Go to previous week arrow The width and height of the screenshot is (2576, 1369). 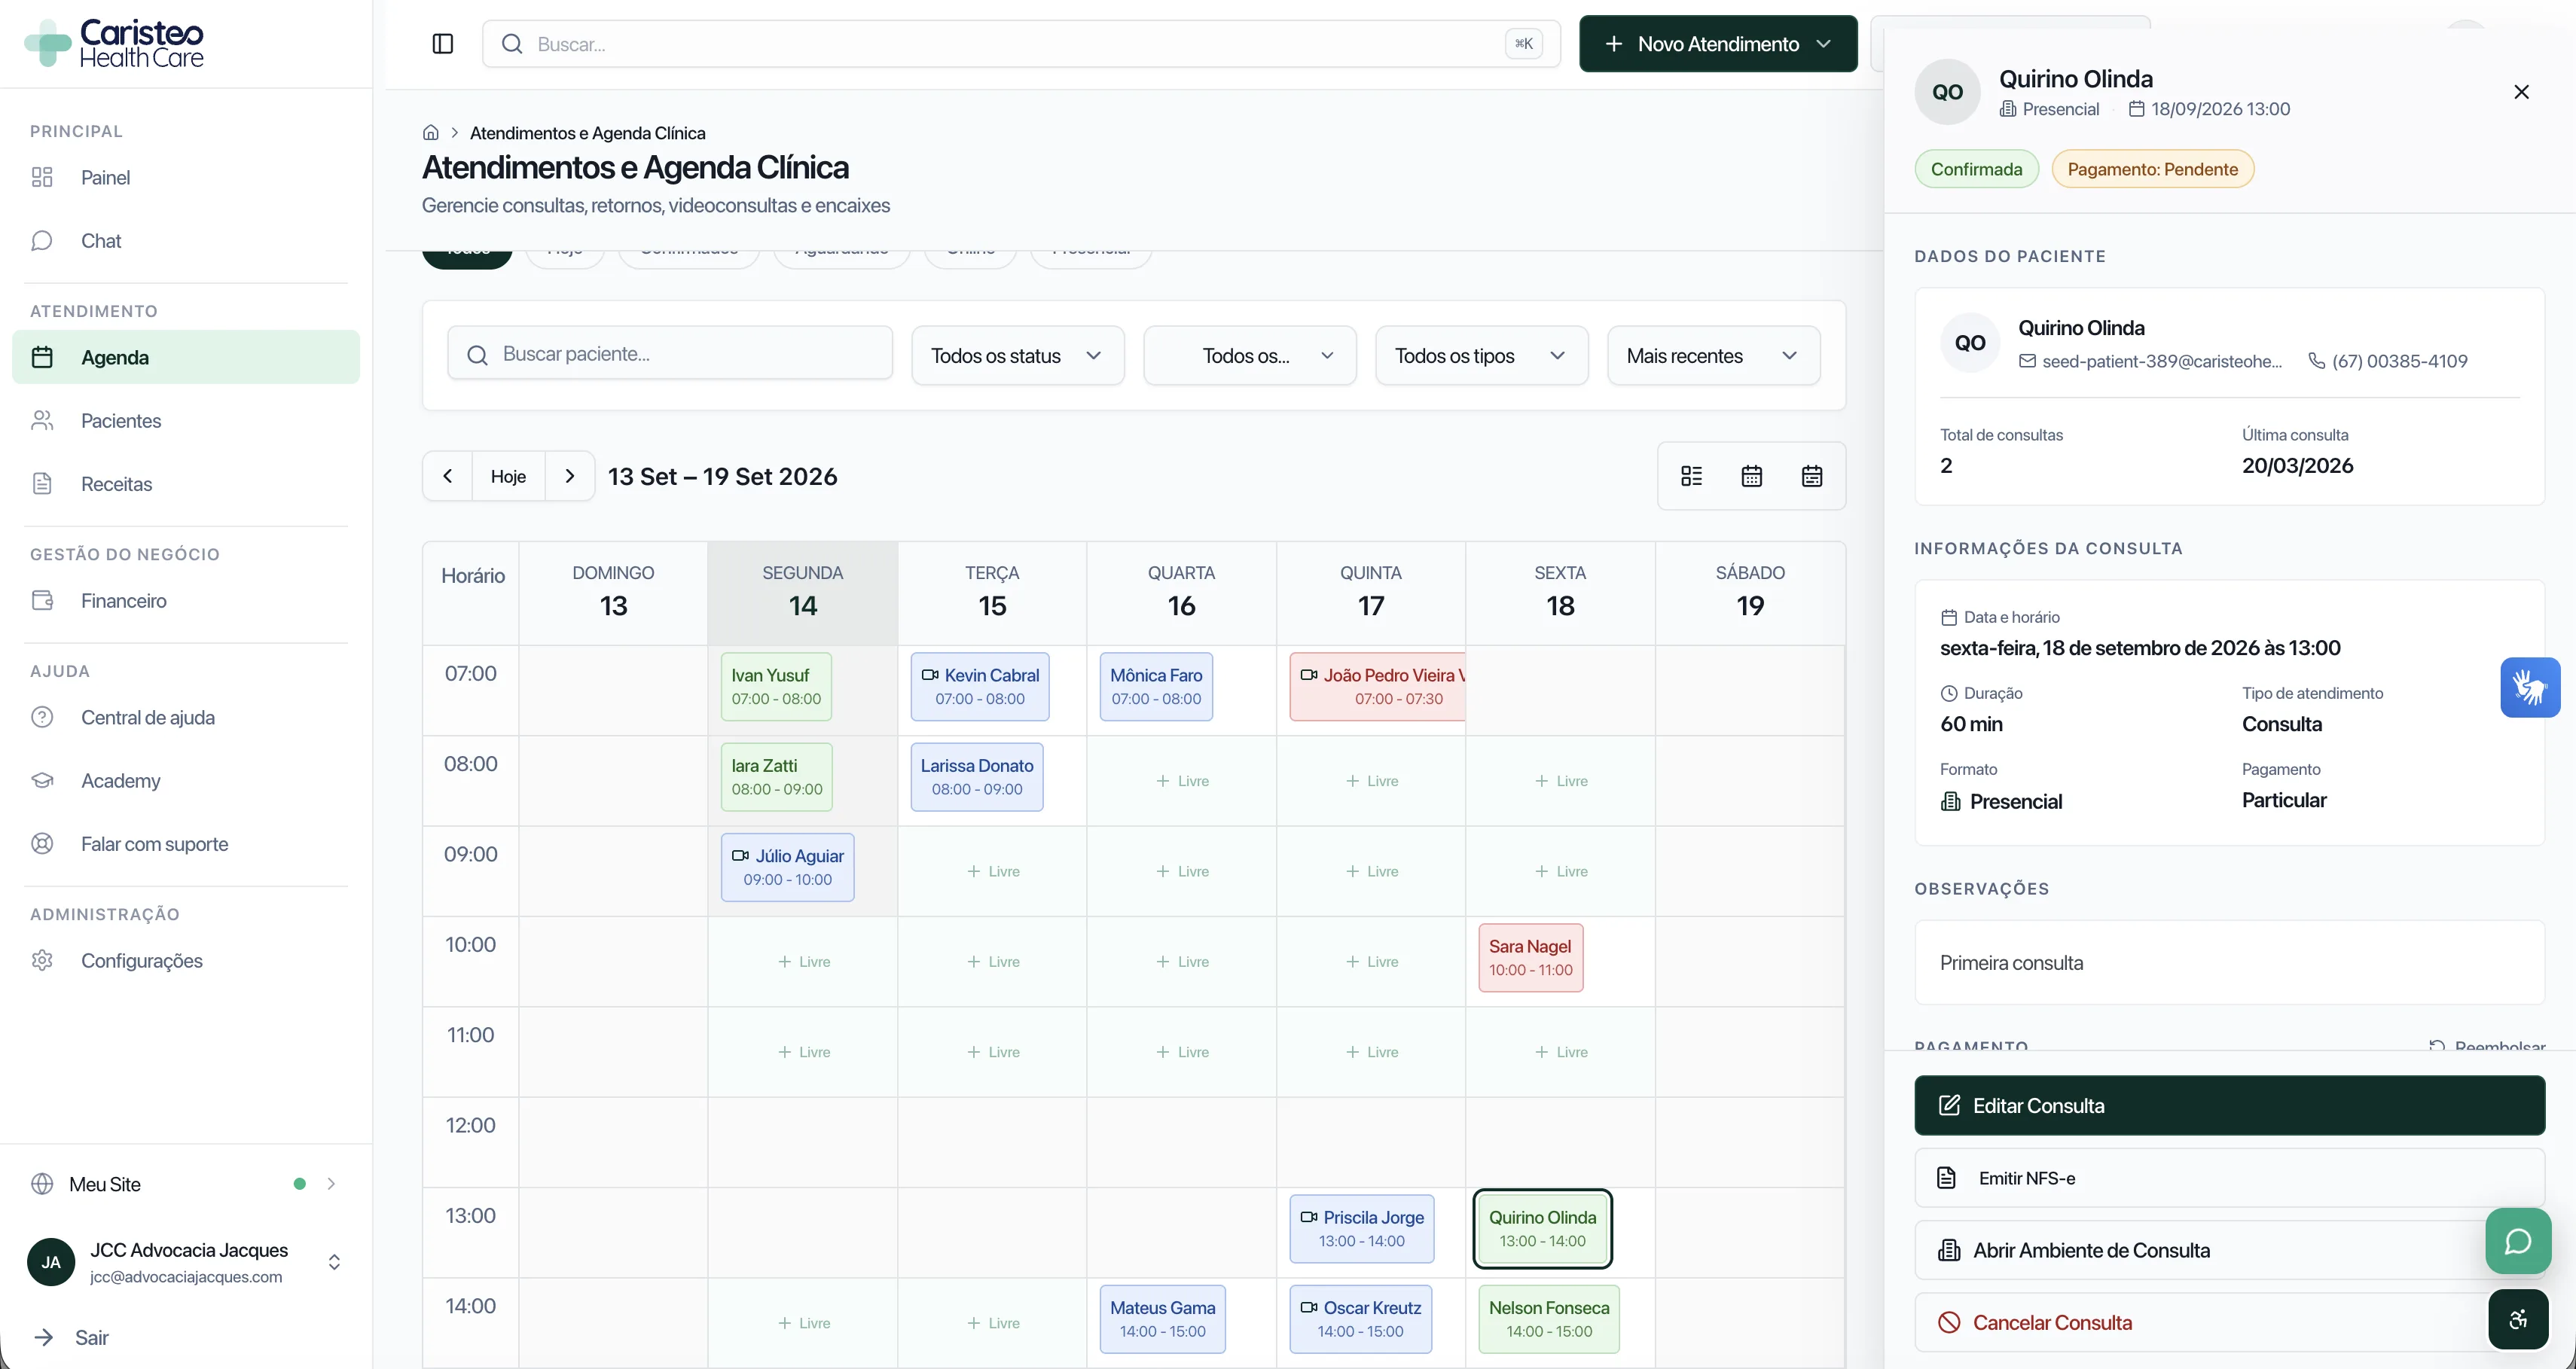(448, 476)
